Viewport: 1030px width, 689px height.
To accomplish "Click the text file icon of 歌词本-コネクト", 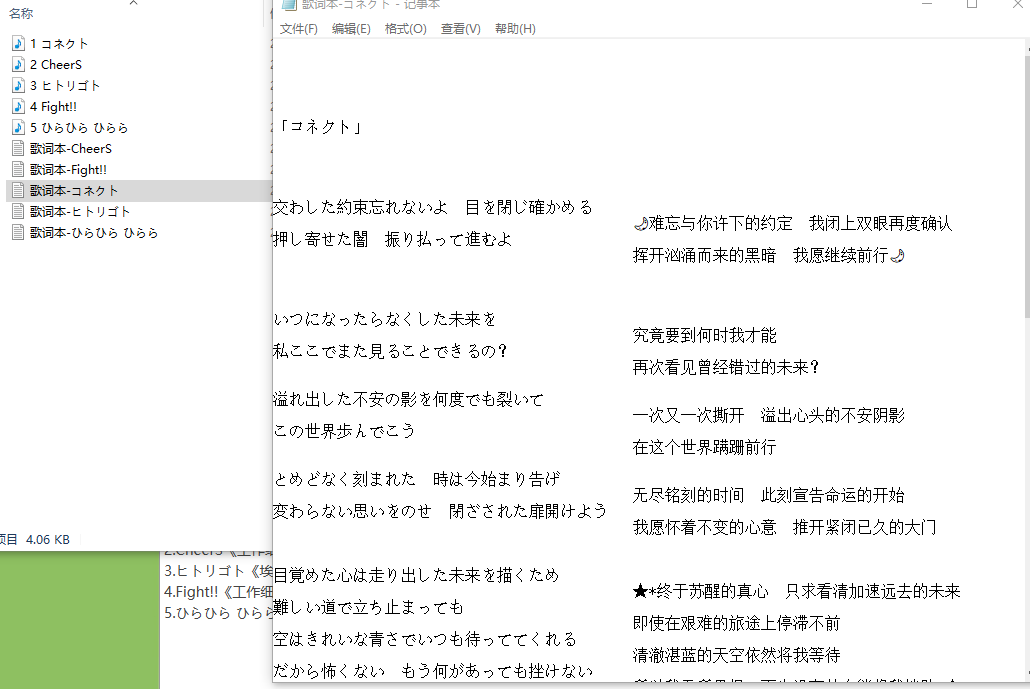I will (x=18, y=190).
